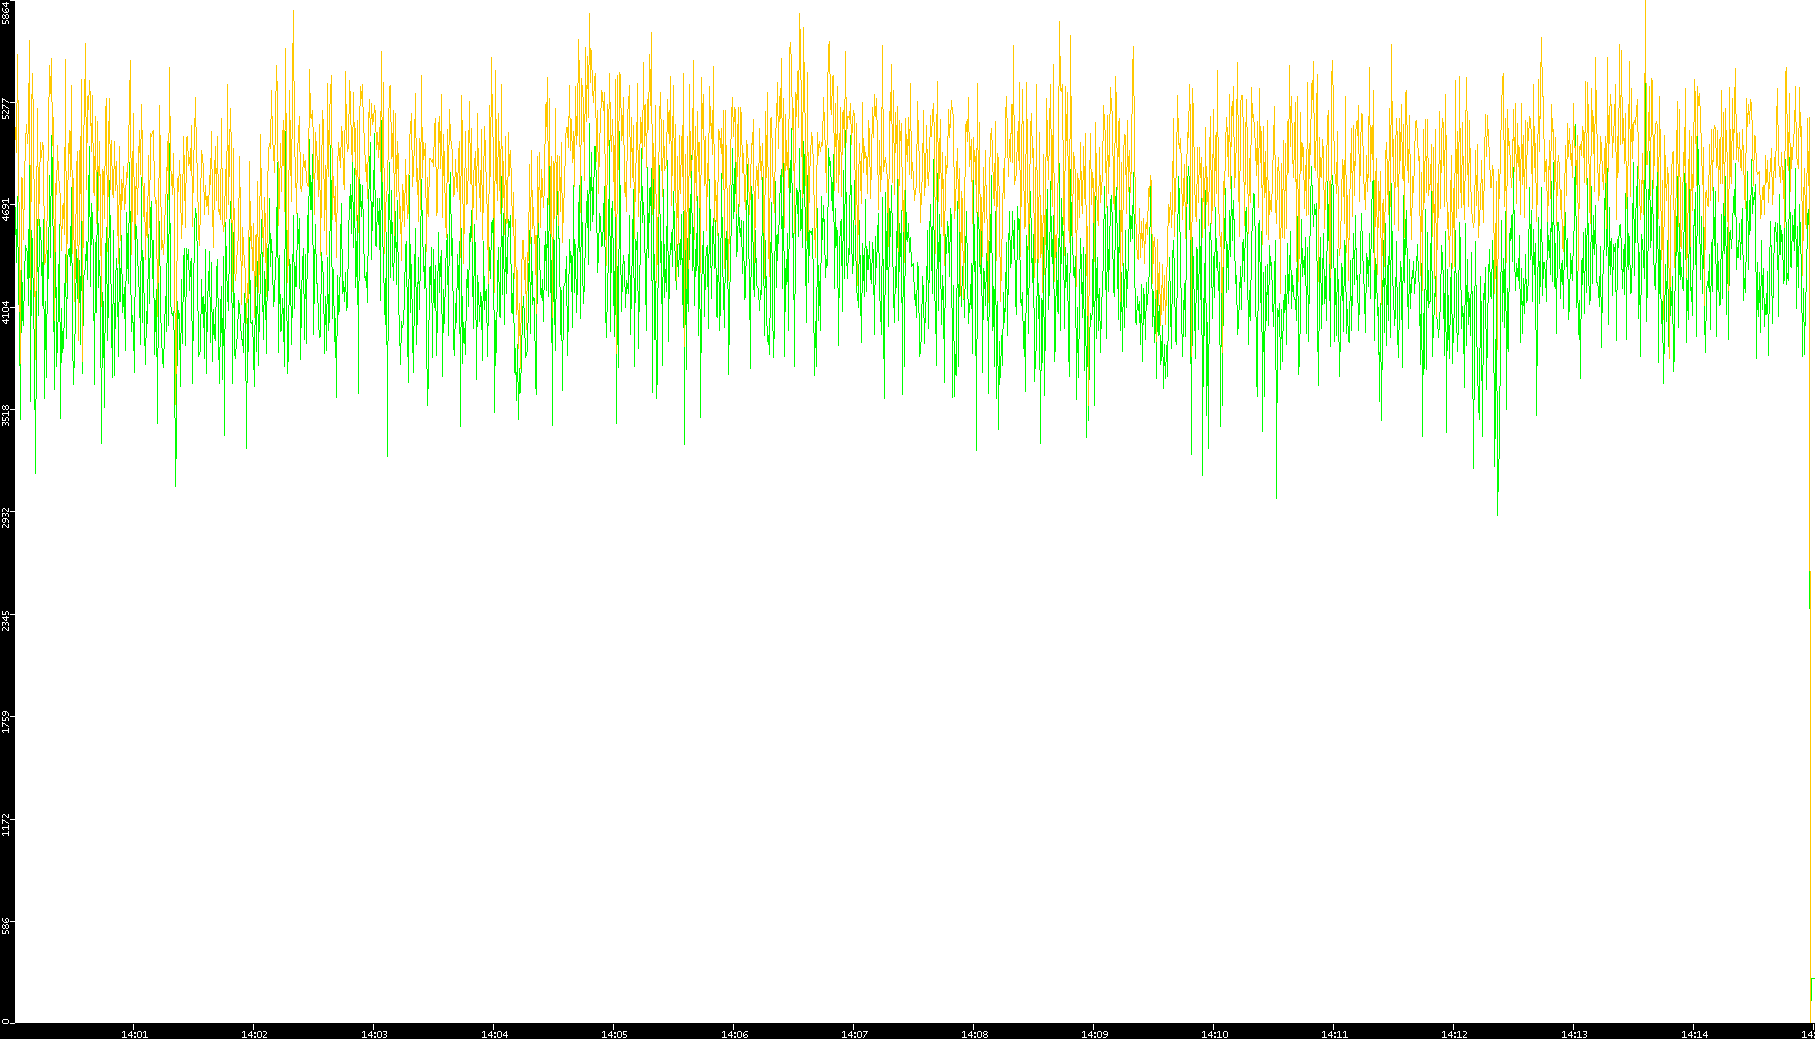
Task: Select the 14:10 time axis label
Action: point(1214,1034)
